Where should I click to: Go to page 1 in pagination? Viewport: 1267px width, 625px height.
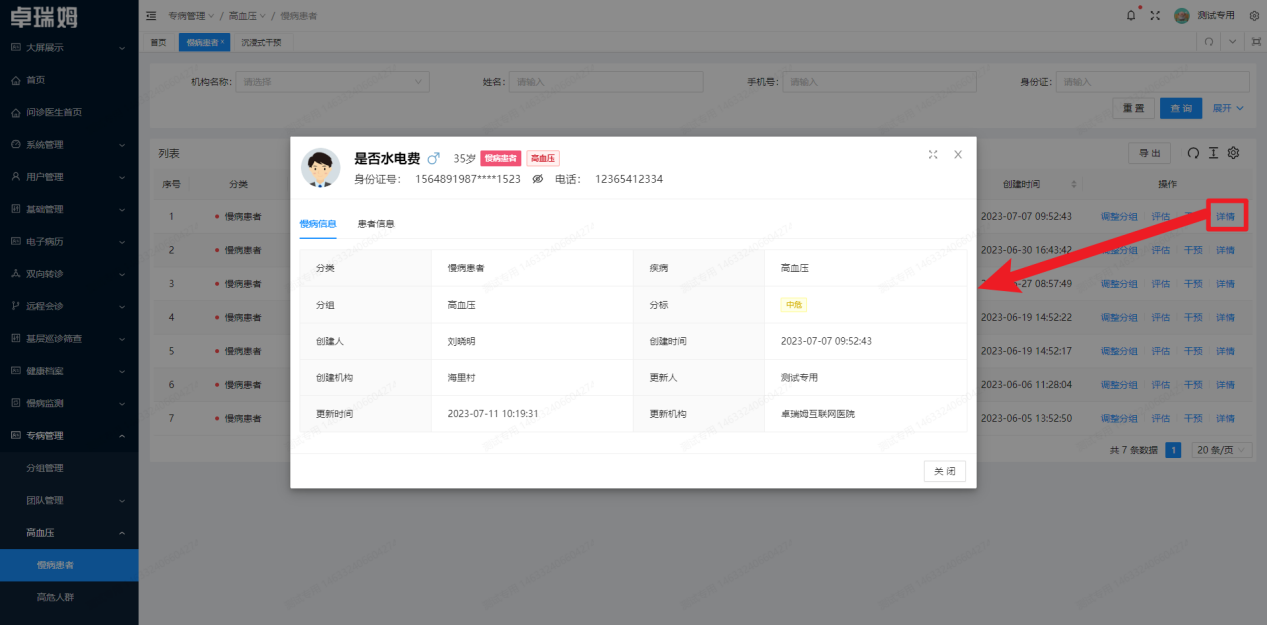coord(1174,450)
